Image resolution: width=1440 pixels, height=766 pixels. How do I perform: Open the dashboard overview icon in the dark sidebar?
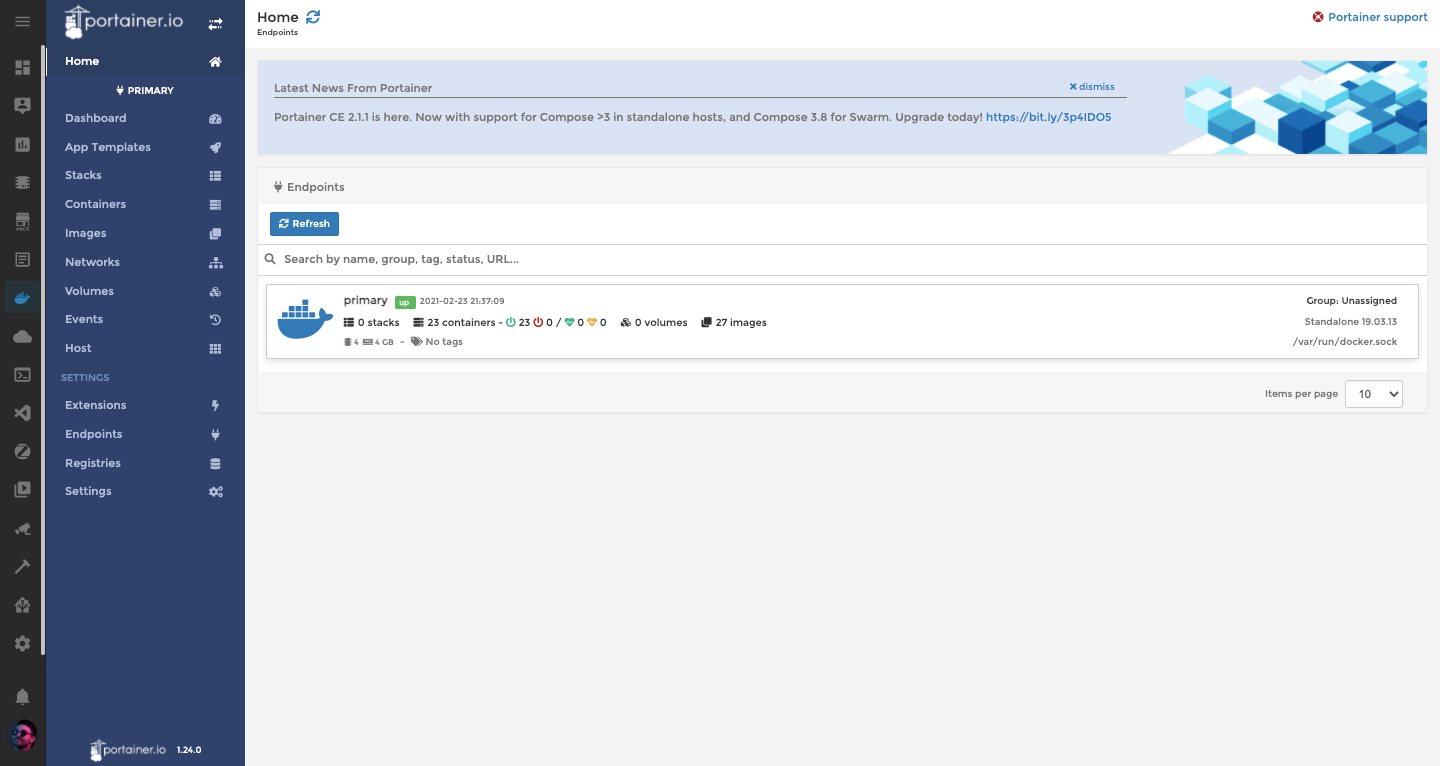[22, 68]
